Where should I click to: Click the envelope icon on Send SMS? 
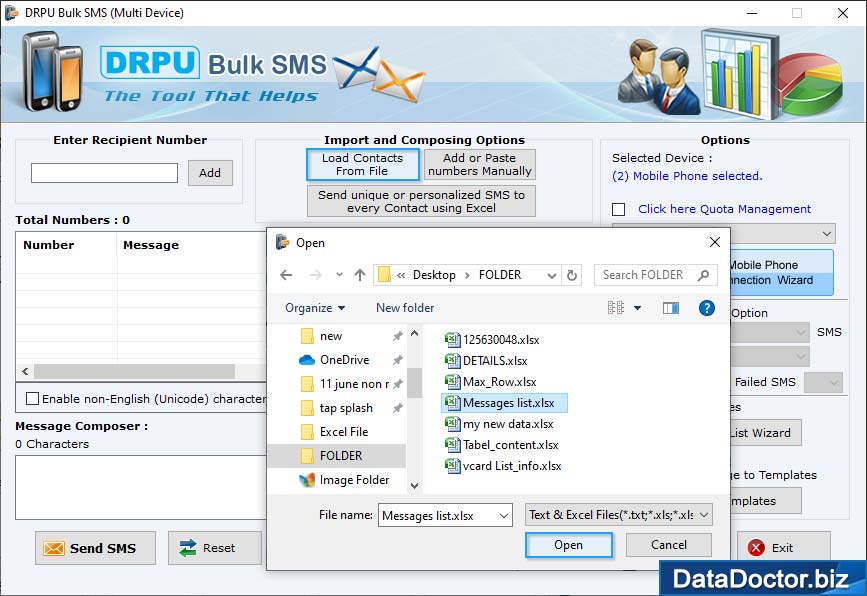pyautogui.click(x=54, y=548)
